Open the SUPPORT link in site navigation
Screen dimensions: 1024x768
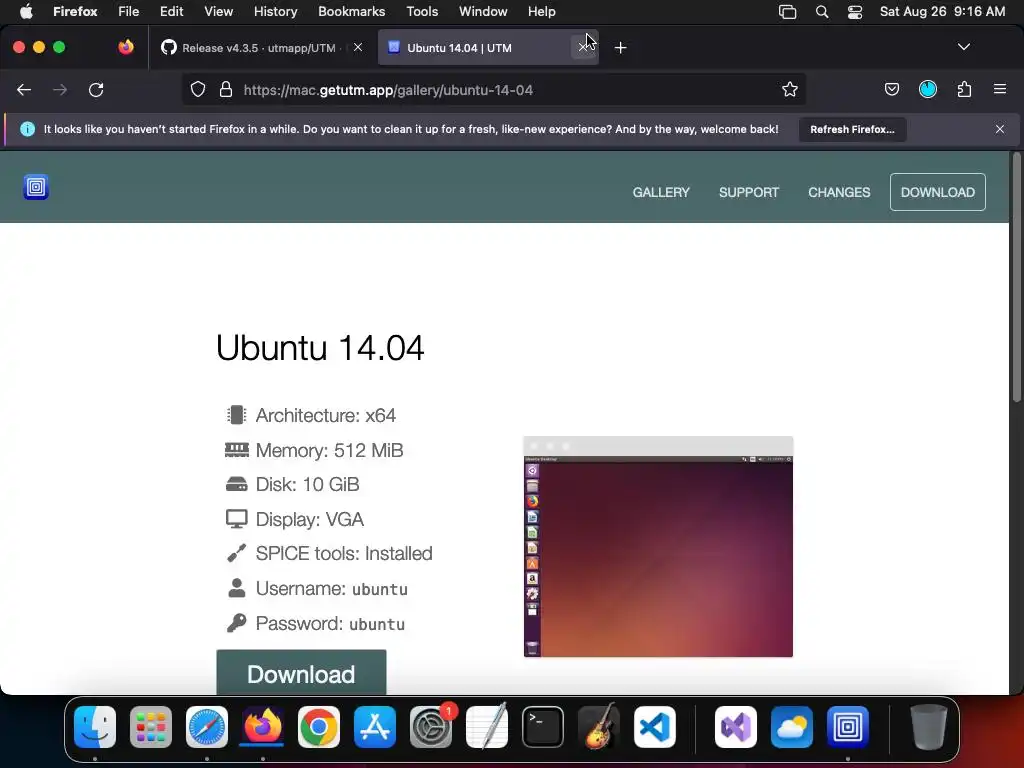748,192
